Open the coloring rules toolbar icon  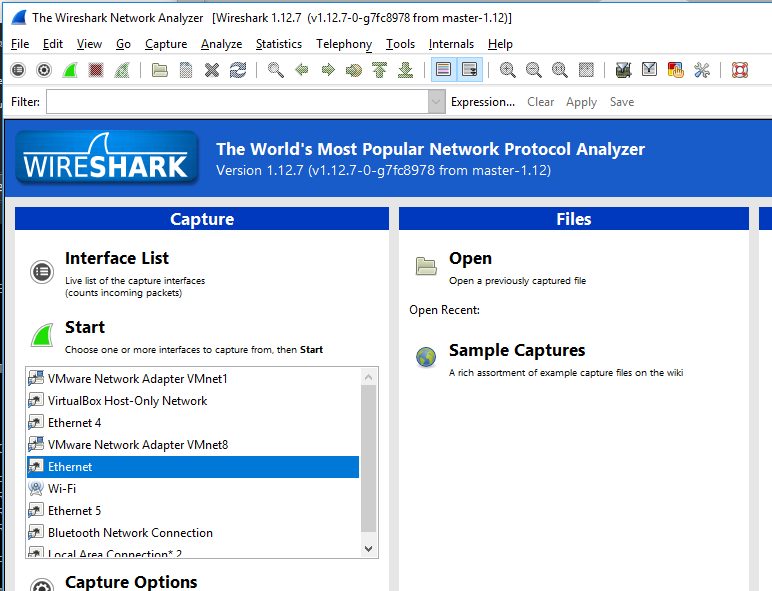pos(676,70)
